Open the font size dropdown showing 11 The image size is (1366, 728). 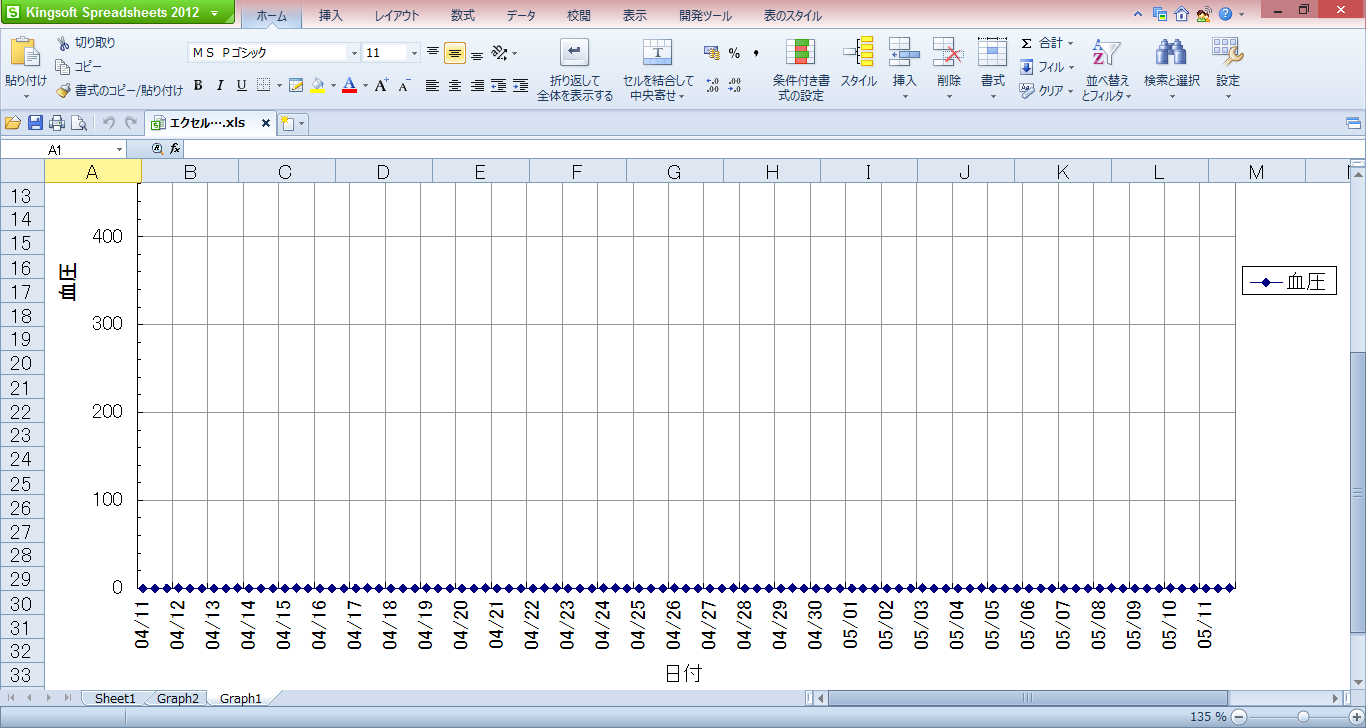414,53
